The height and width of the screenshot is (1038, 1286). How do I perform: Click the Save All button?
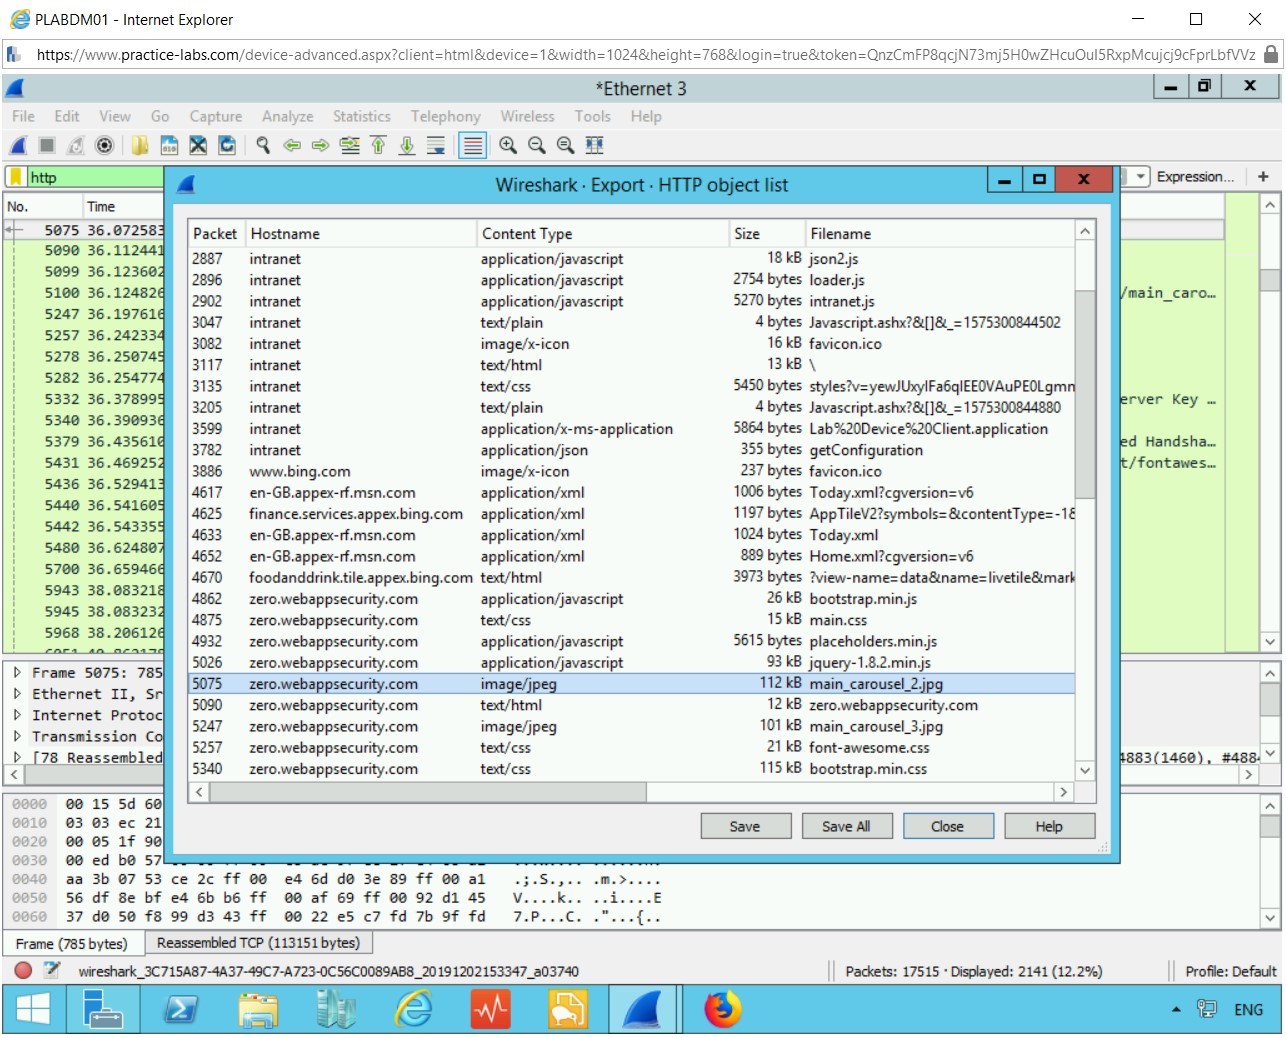846,826
